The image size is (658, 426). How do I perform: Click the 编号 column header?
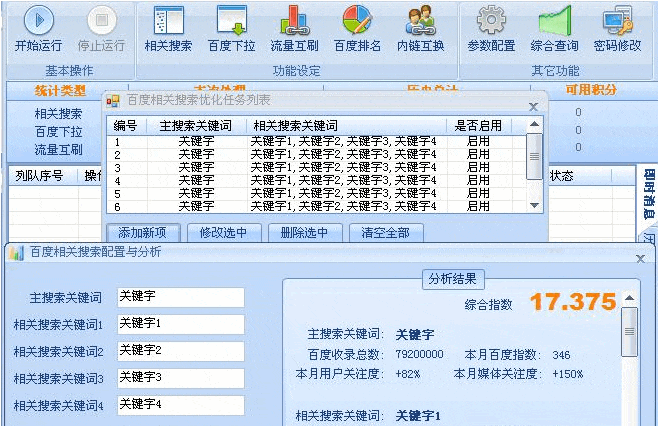click(127, 125)
